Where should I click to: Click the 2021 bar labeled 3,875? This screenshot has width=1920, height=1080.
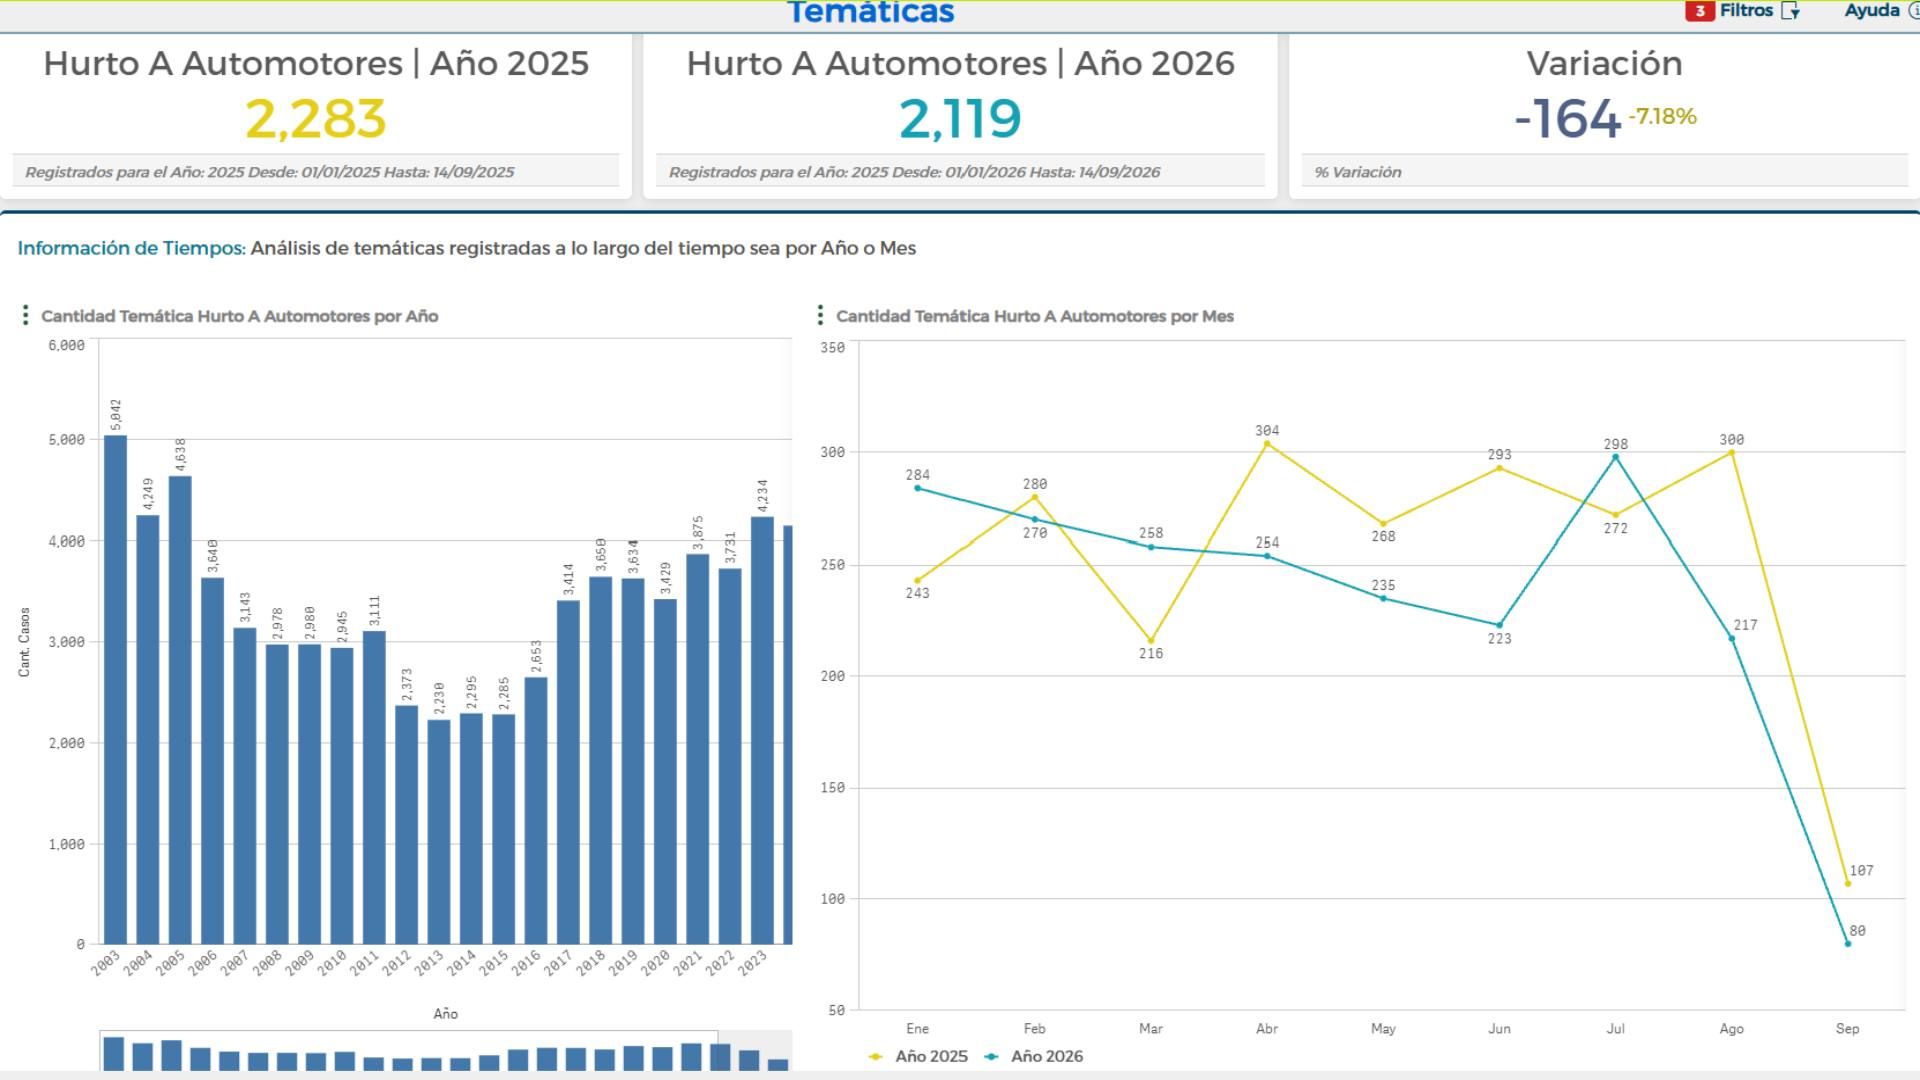click(x=698, y=749)
